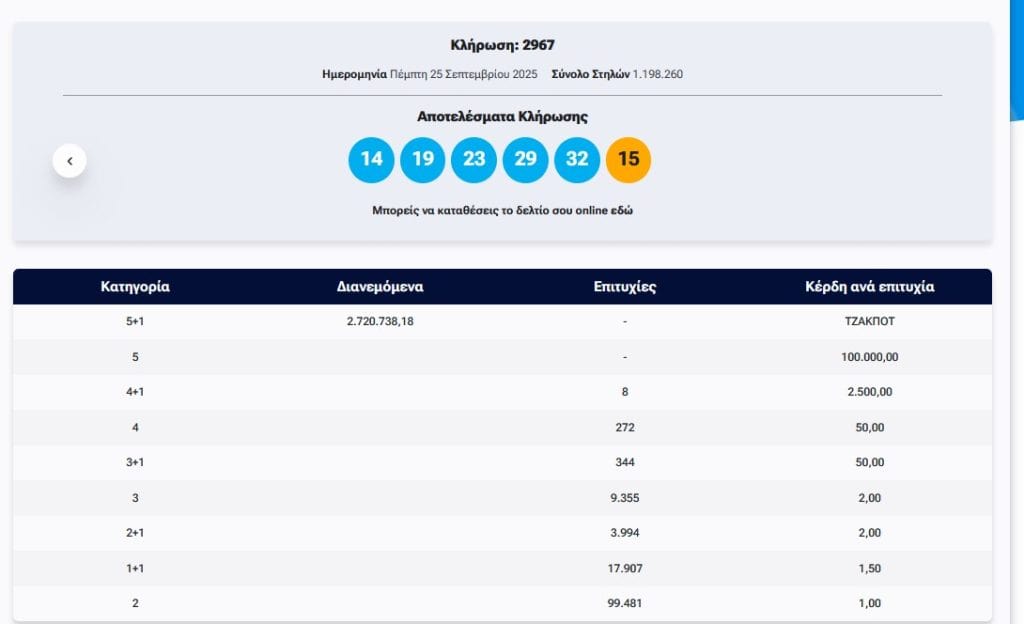The height and width of the screenshot is (624, 1024).
Task: Click the blue ball number 32
Action: pyautogui.click(x=577, y=159)
